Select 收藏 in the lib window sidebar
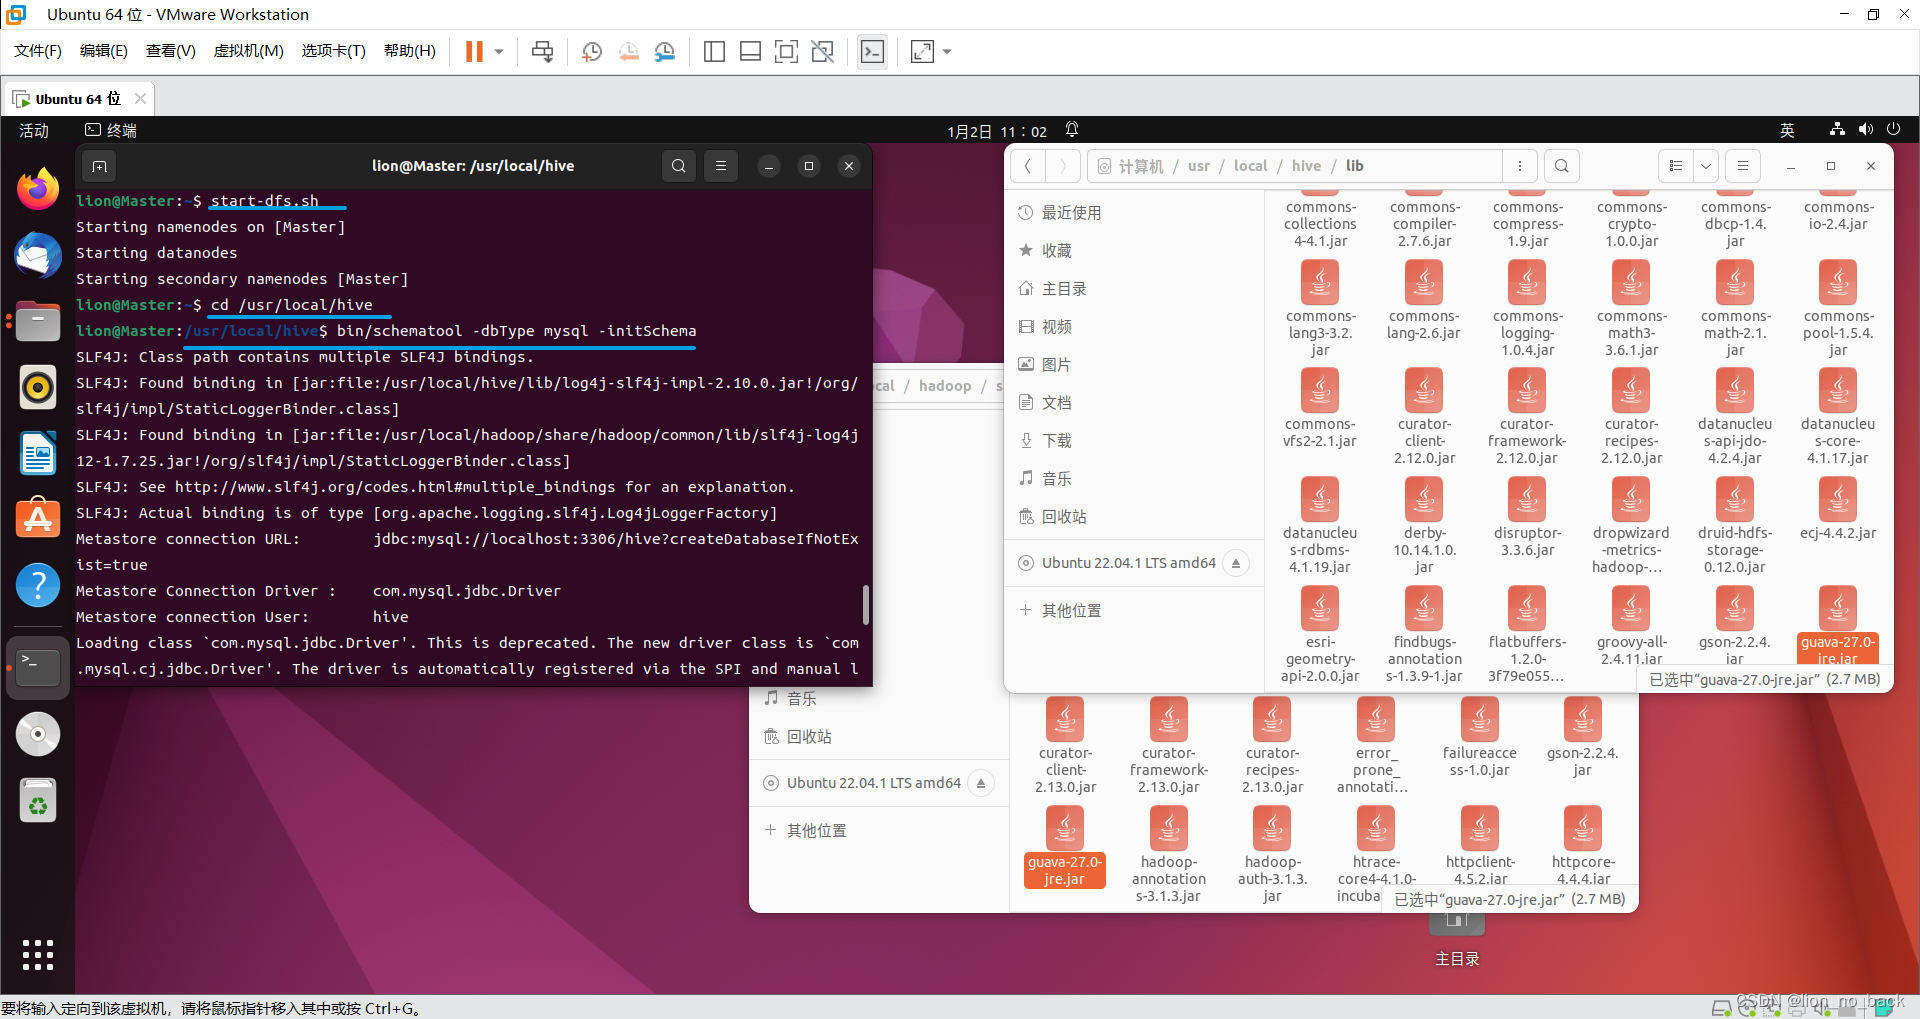Image resolution: width=1920 pixels, height=1019 pixels. tap(1134, 251)
